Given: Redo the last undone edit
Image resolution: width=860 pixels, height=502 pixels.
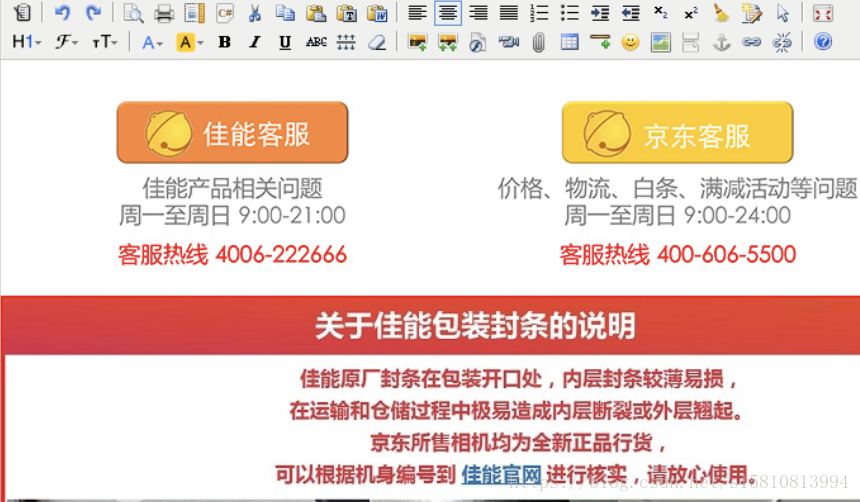Looking at the screenshot, I should coord(93,12).
